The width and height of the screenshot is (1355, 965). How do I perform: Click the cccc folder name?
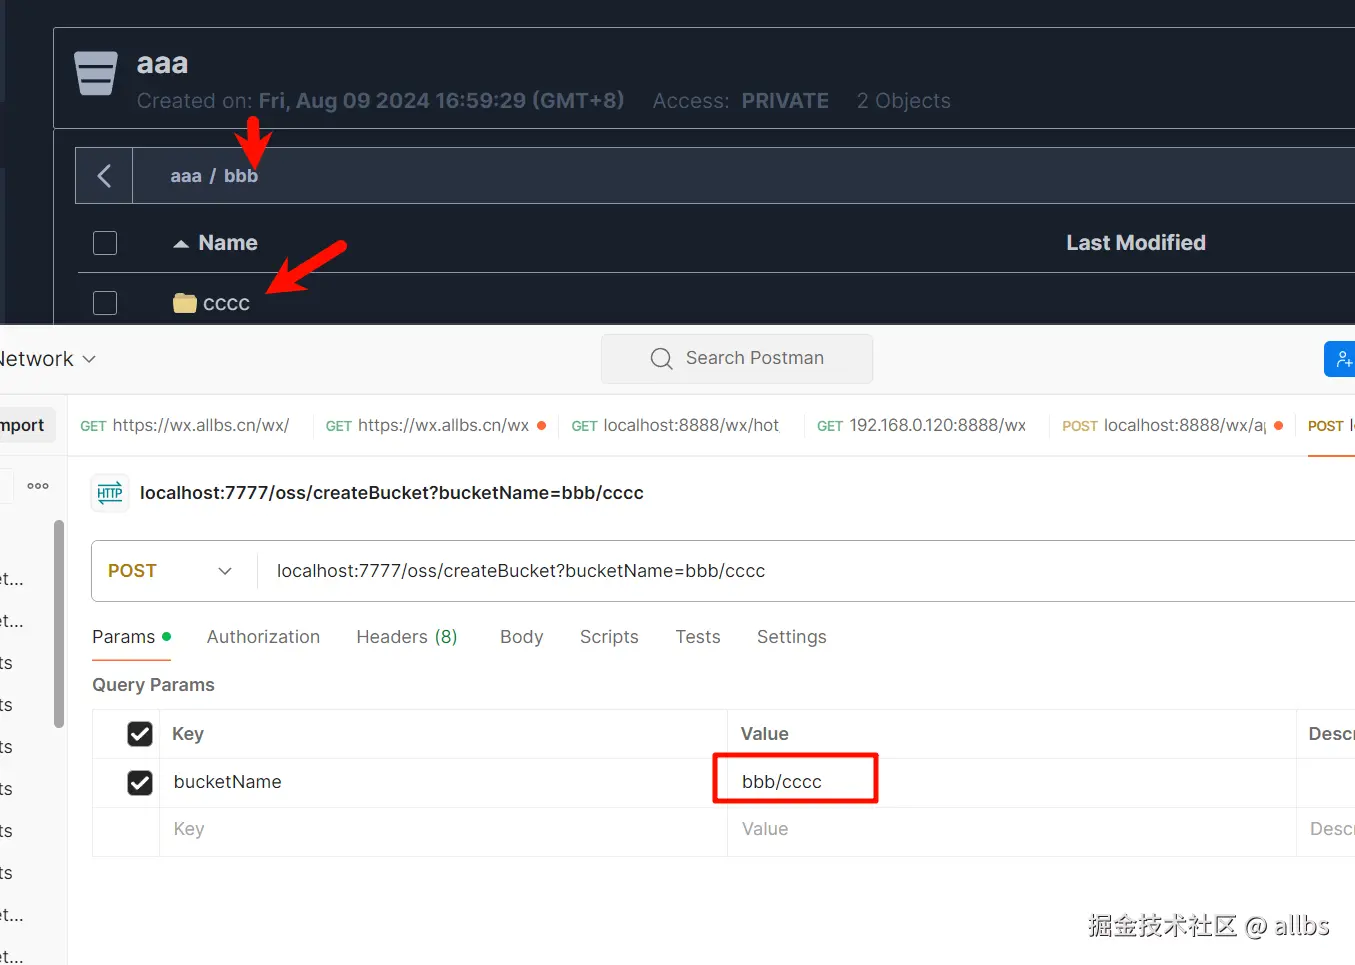point(226,304)
